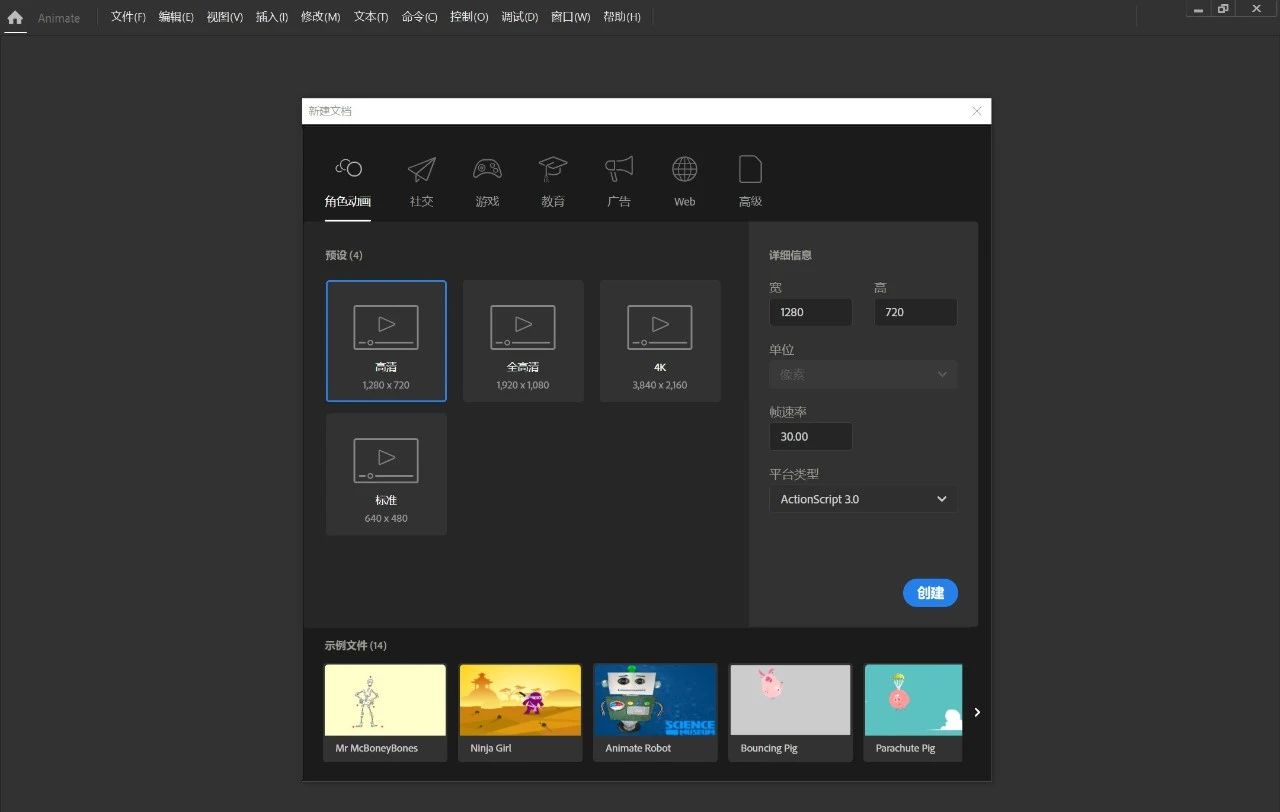
Task: Click the 预设 (4) heading
Action: coord(344,255)
